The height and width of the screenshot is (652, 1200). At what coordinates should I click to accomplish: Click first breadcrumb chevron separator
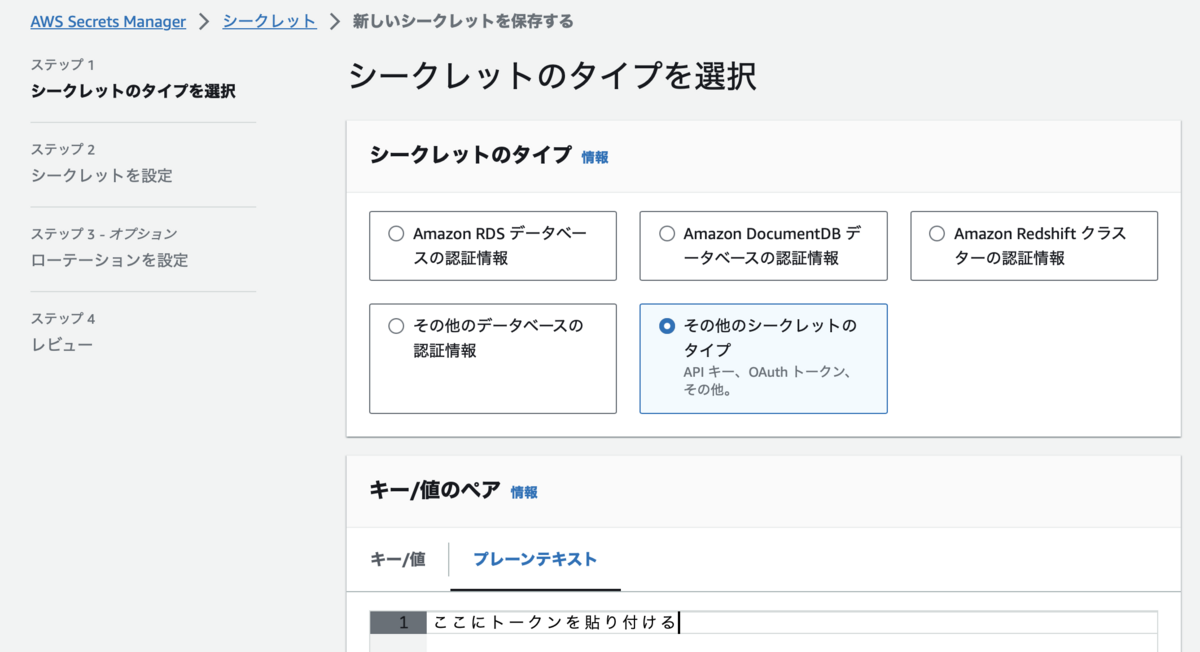click(204, 22)
